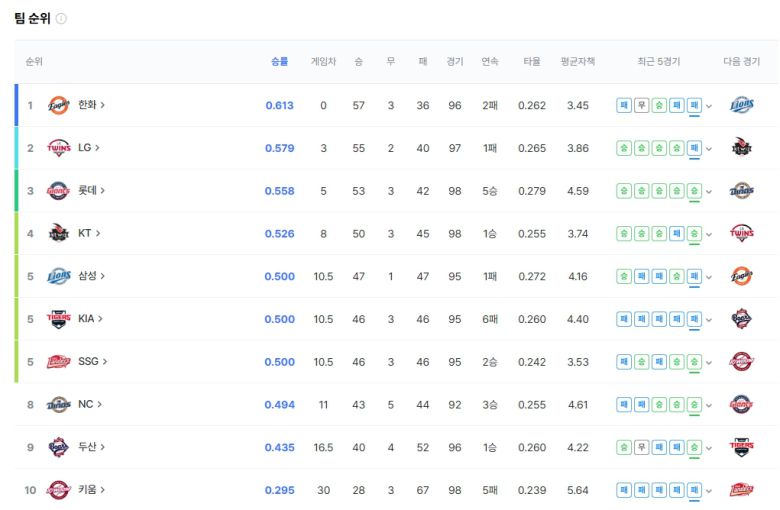
Task: Click the 롯데 Giants logo in third row
Action: point(59,191)
